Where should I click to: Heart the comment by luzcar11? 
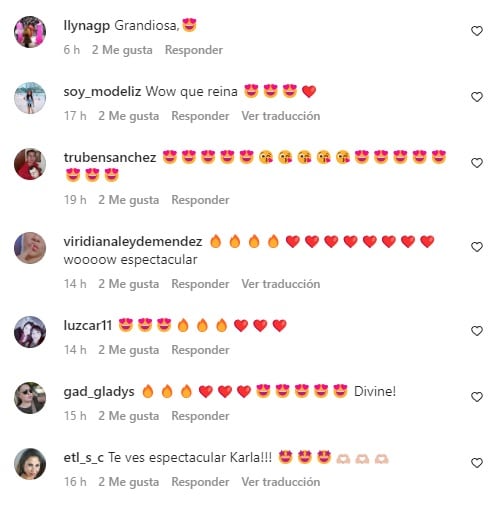pos(477,331)
